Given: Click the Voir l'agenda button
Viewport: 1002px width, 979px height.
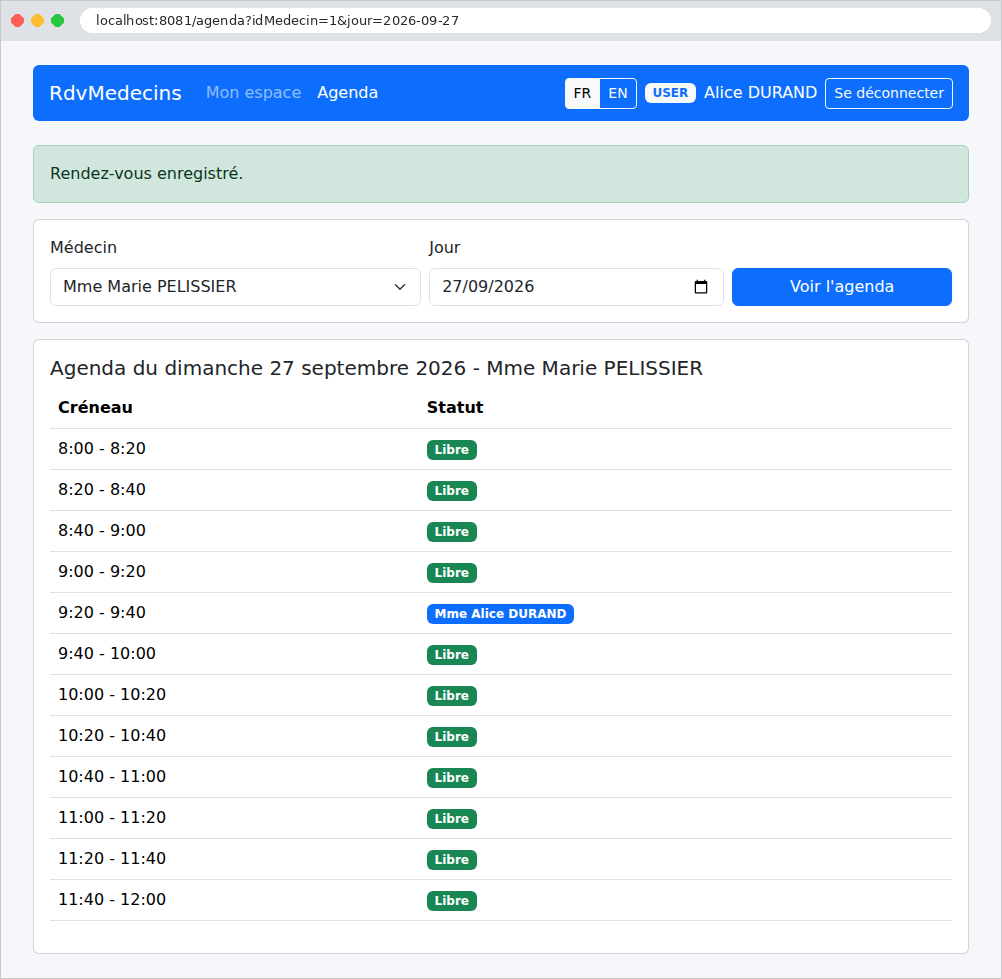Looking at the screenshot, I should [x=842, y=287].
